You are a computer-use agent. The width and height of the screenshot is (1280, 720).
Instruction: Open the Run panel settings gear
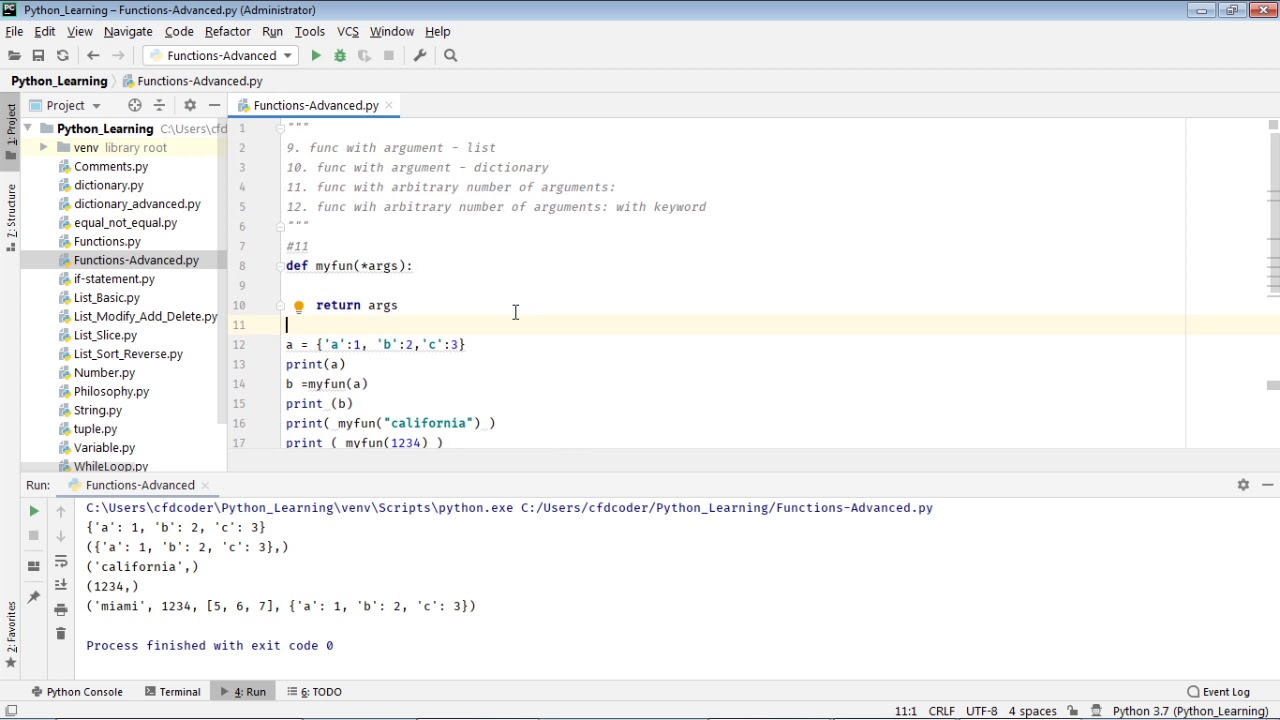[x=1243, y=485]
